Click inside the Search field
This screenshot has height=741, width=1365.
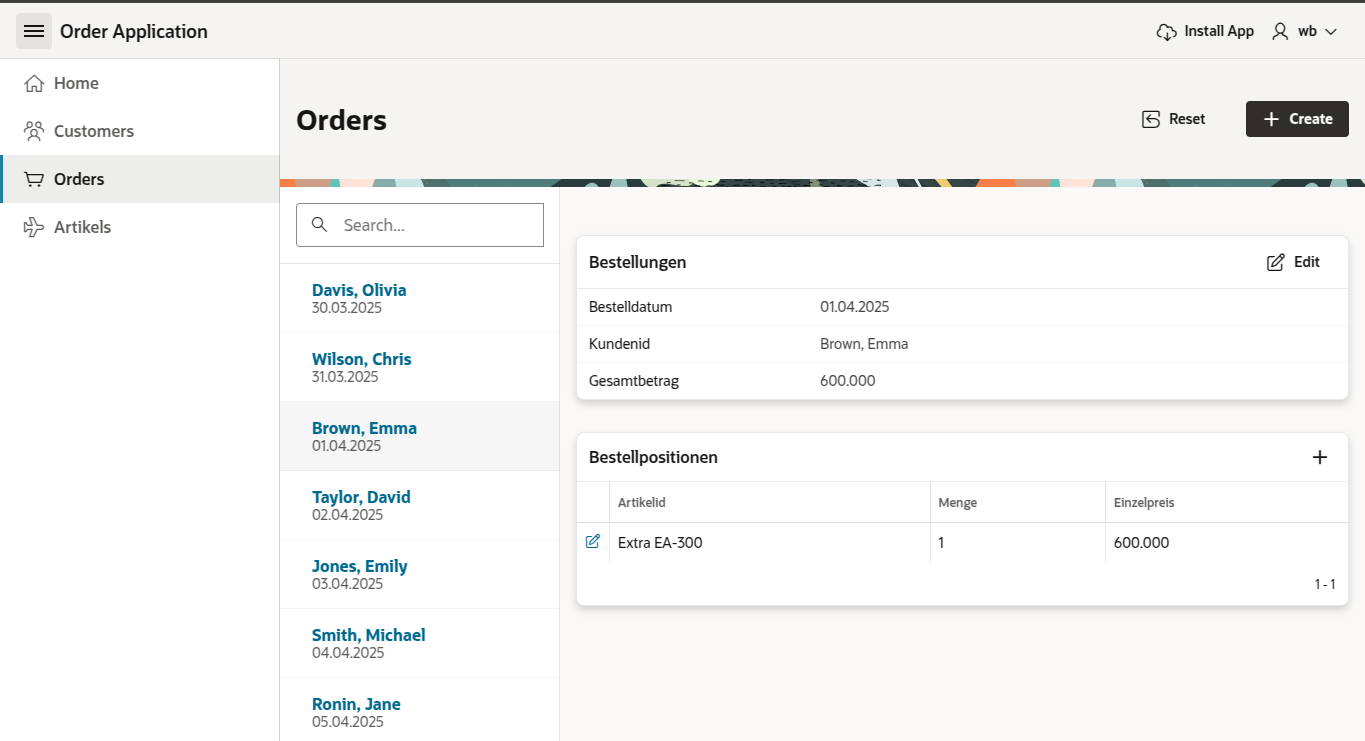point(430,224)
